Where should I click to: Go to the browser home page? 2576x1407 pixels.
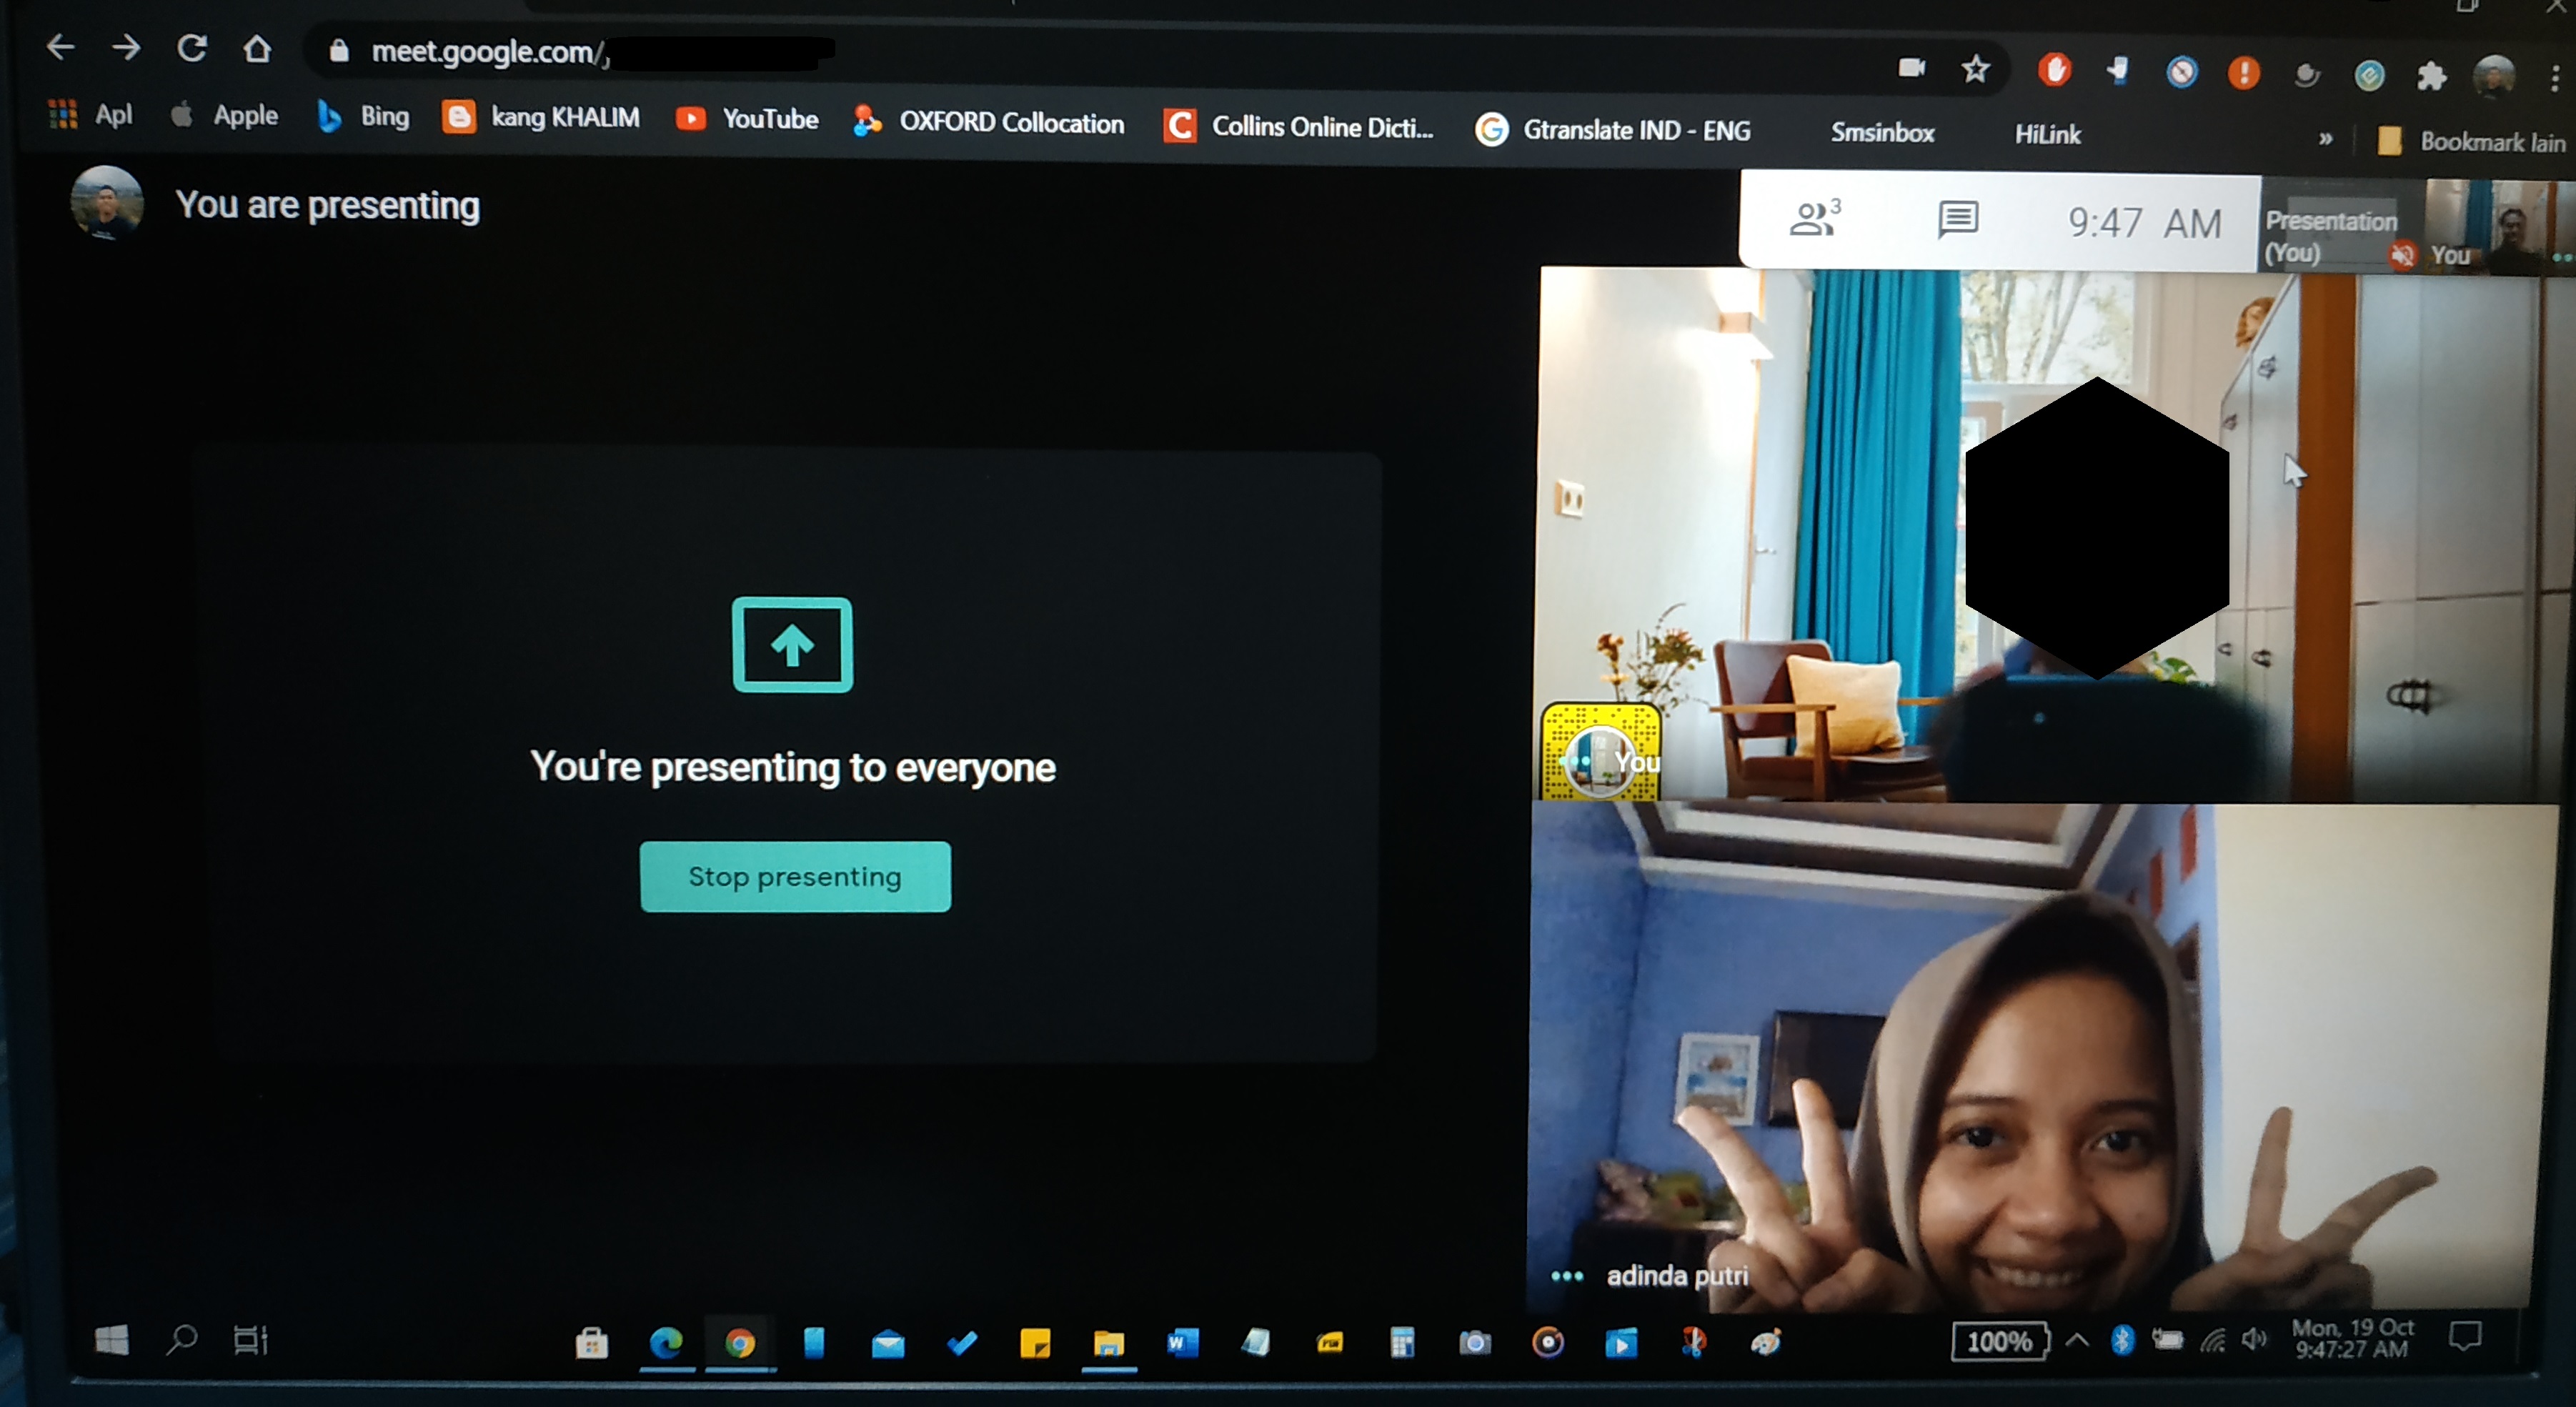click(257, 48)
